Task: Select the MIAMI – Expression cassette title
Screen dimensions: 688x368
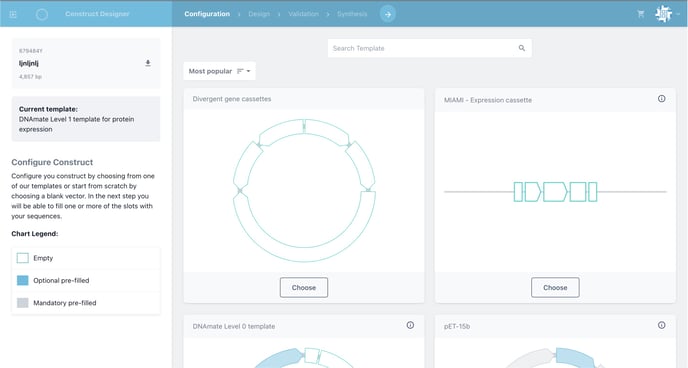Action: coord(487,100)
